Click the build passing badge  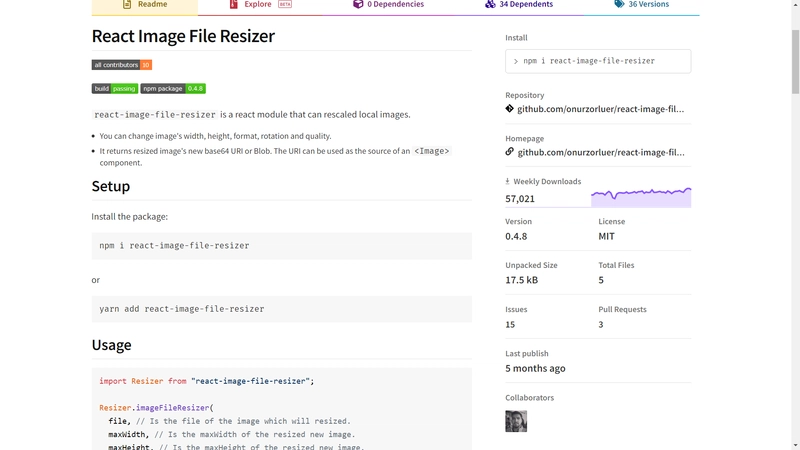[x=115, y=88]
